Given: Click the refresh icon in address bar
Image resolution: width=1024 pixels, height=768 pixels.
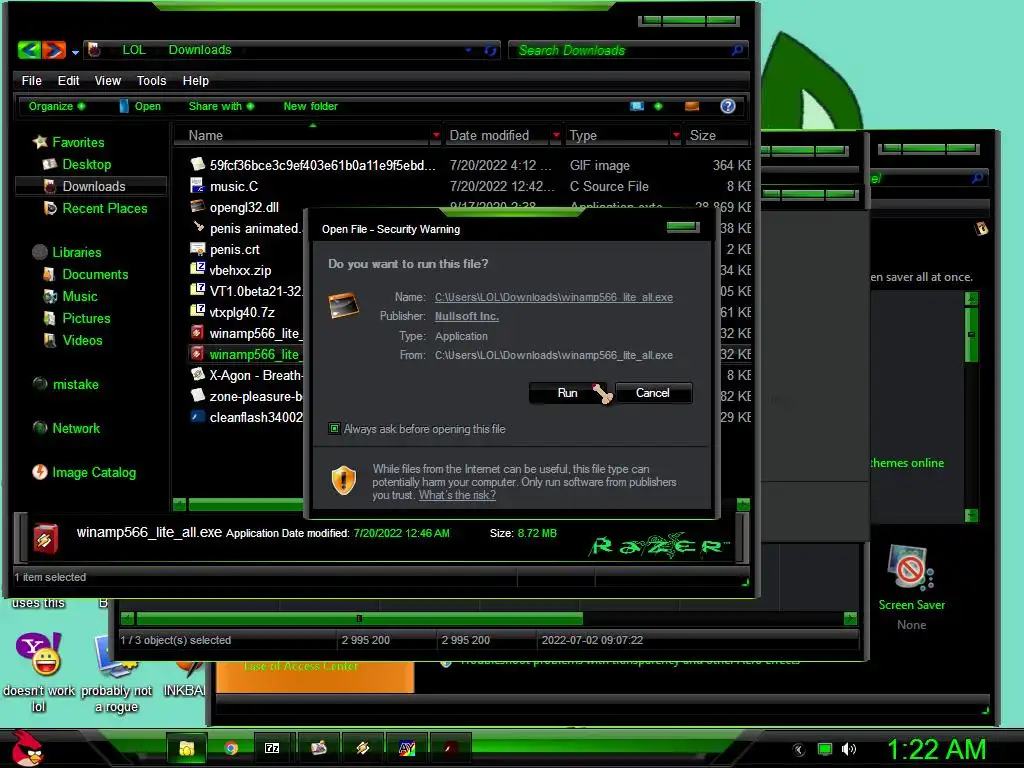Looking at the screenshot, I should (x=490, y=50).
